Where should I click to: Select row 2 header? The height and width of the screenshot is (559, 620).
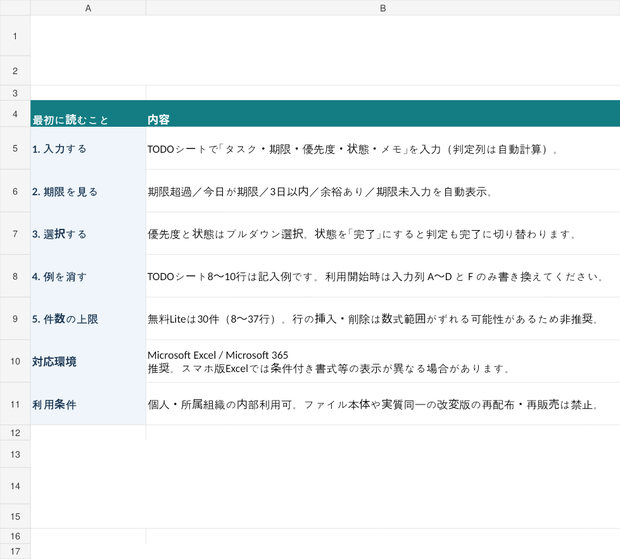pyautogui.click(x=15, y=71)
